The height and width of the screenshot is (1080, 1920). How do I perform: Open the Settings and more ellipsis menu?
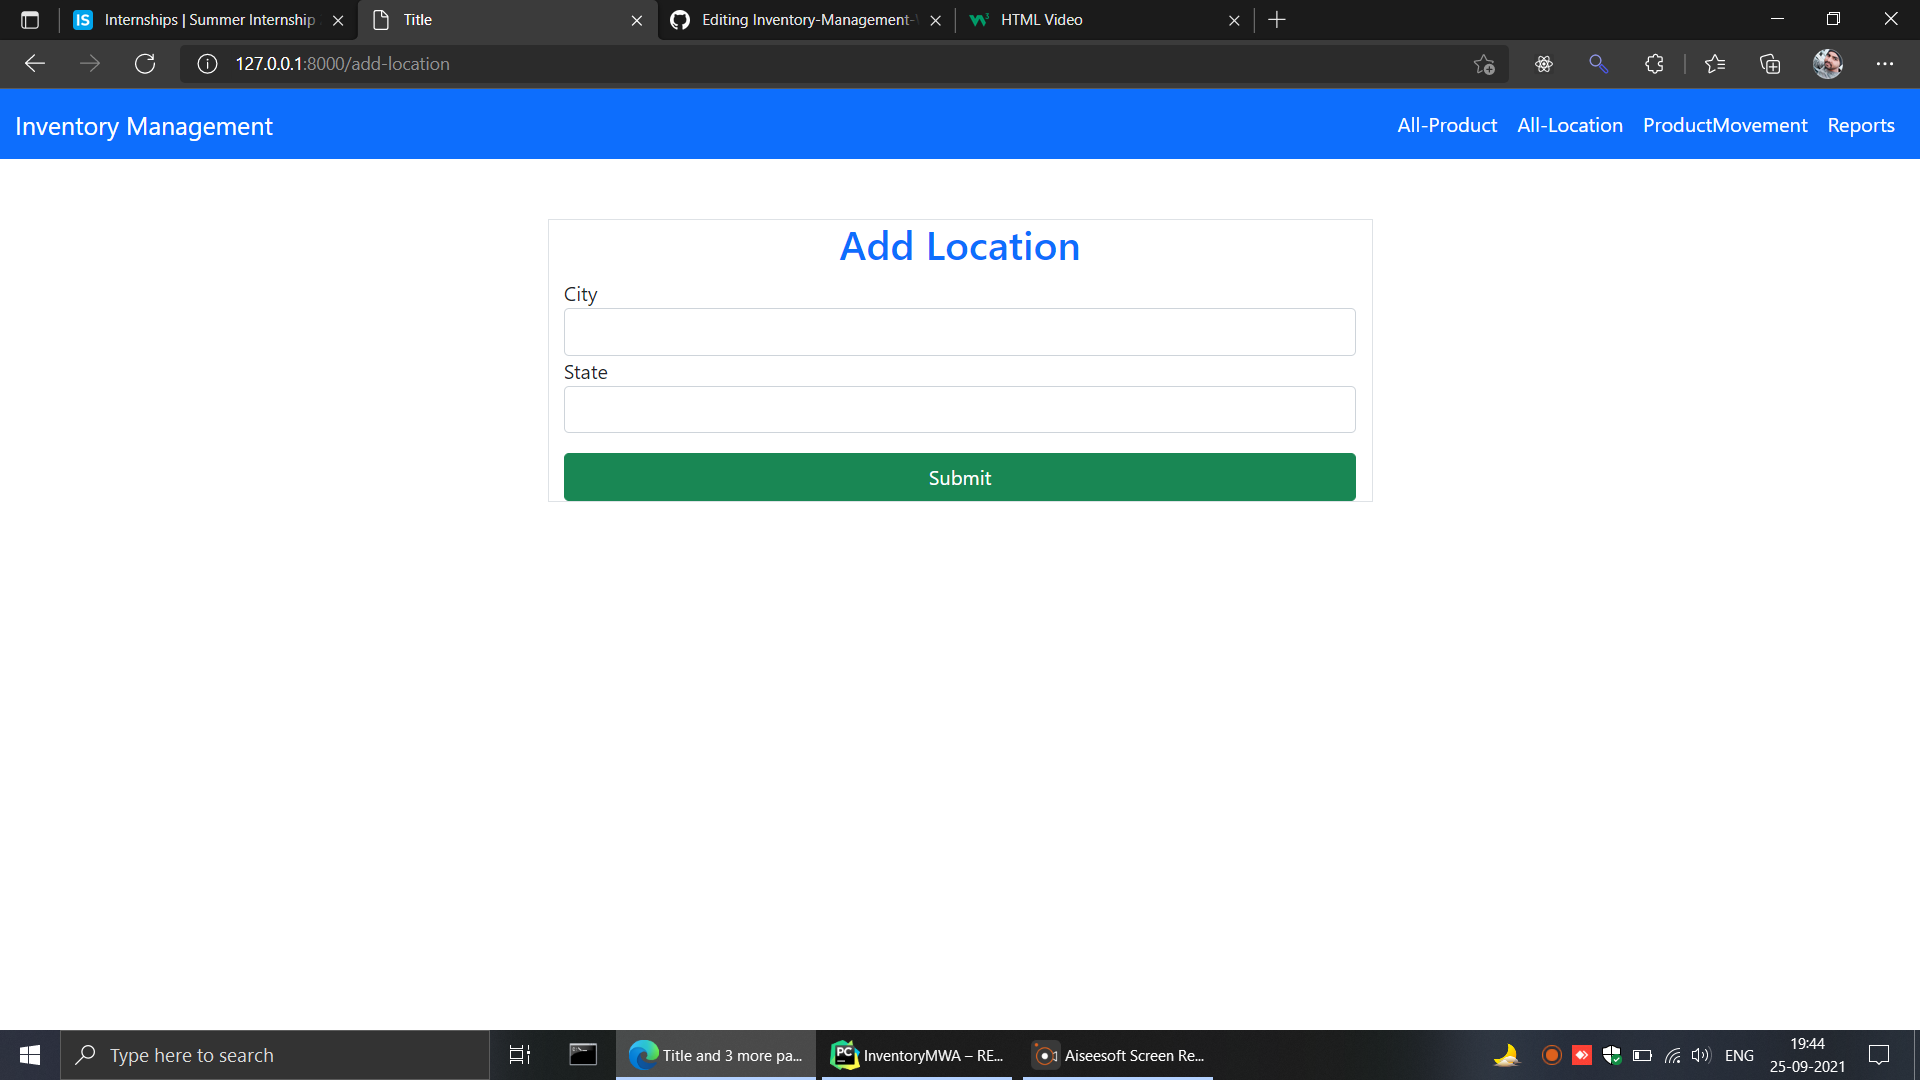1886,63
